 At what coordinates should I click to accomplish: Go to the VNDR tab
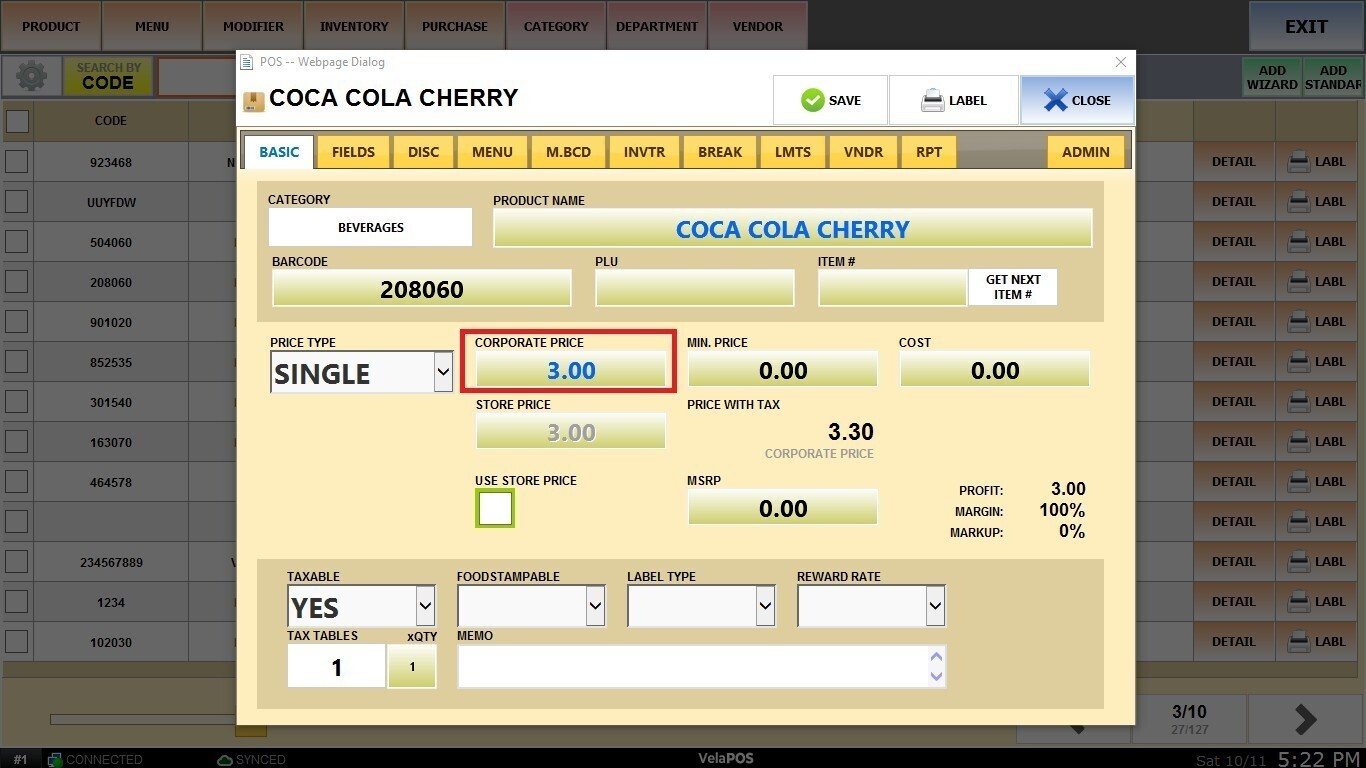click(x=863, y=152)
